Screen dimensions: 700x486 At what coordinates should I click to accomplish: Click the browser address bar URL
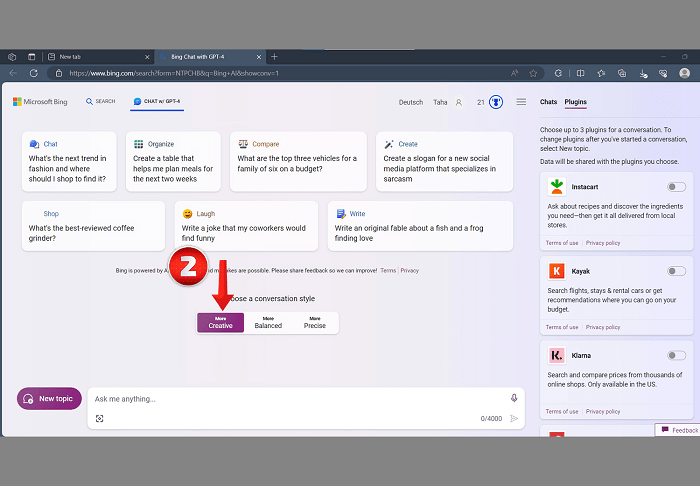pos(174,73)
